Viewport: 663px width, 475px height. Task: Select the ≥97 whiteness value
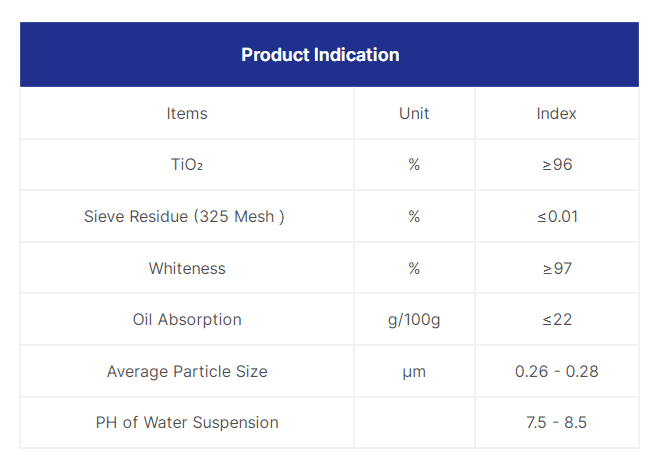pos(556,268)
